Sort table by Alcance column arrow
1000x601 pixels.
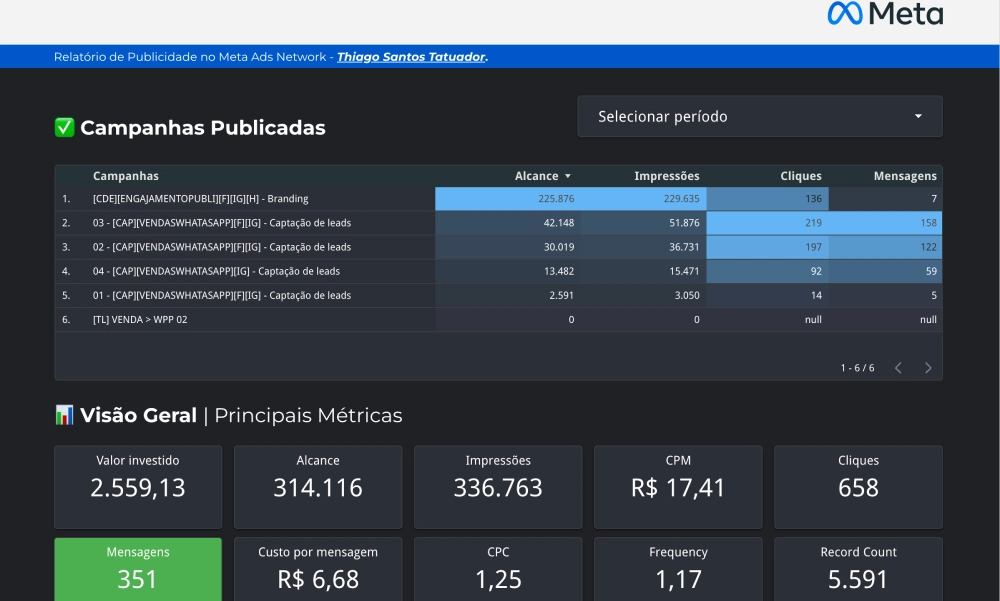point(568,176)
